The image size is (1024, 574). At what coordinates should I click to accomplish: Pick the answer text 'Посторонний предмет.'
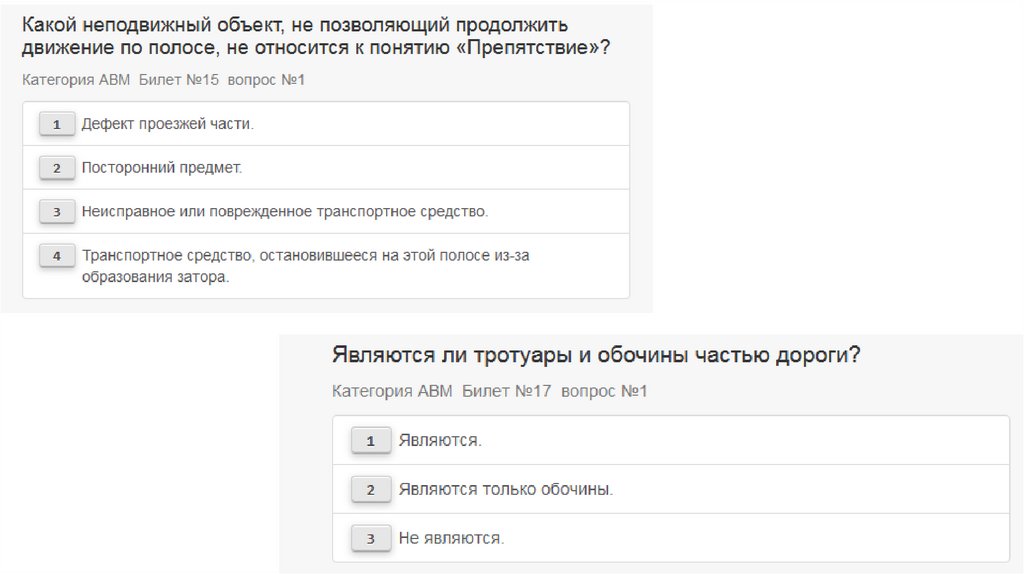pyautogui.click(x=161, y=168)
